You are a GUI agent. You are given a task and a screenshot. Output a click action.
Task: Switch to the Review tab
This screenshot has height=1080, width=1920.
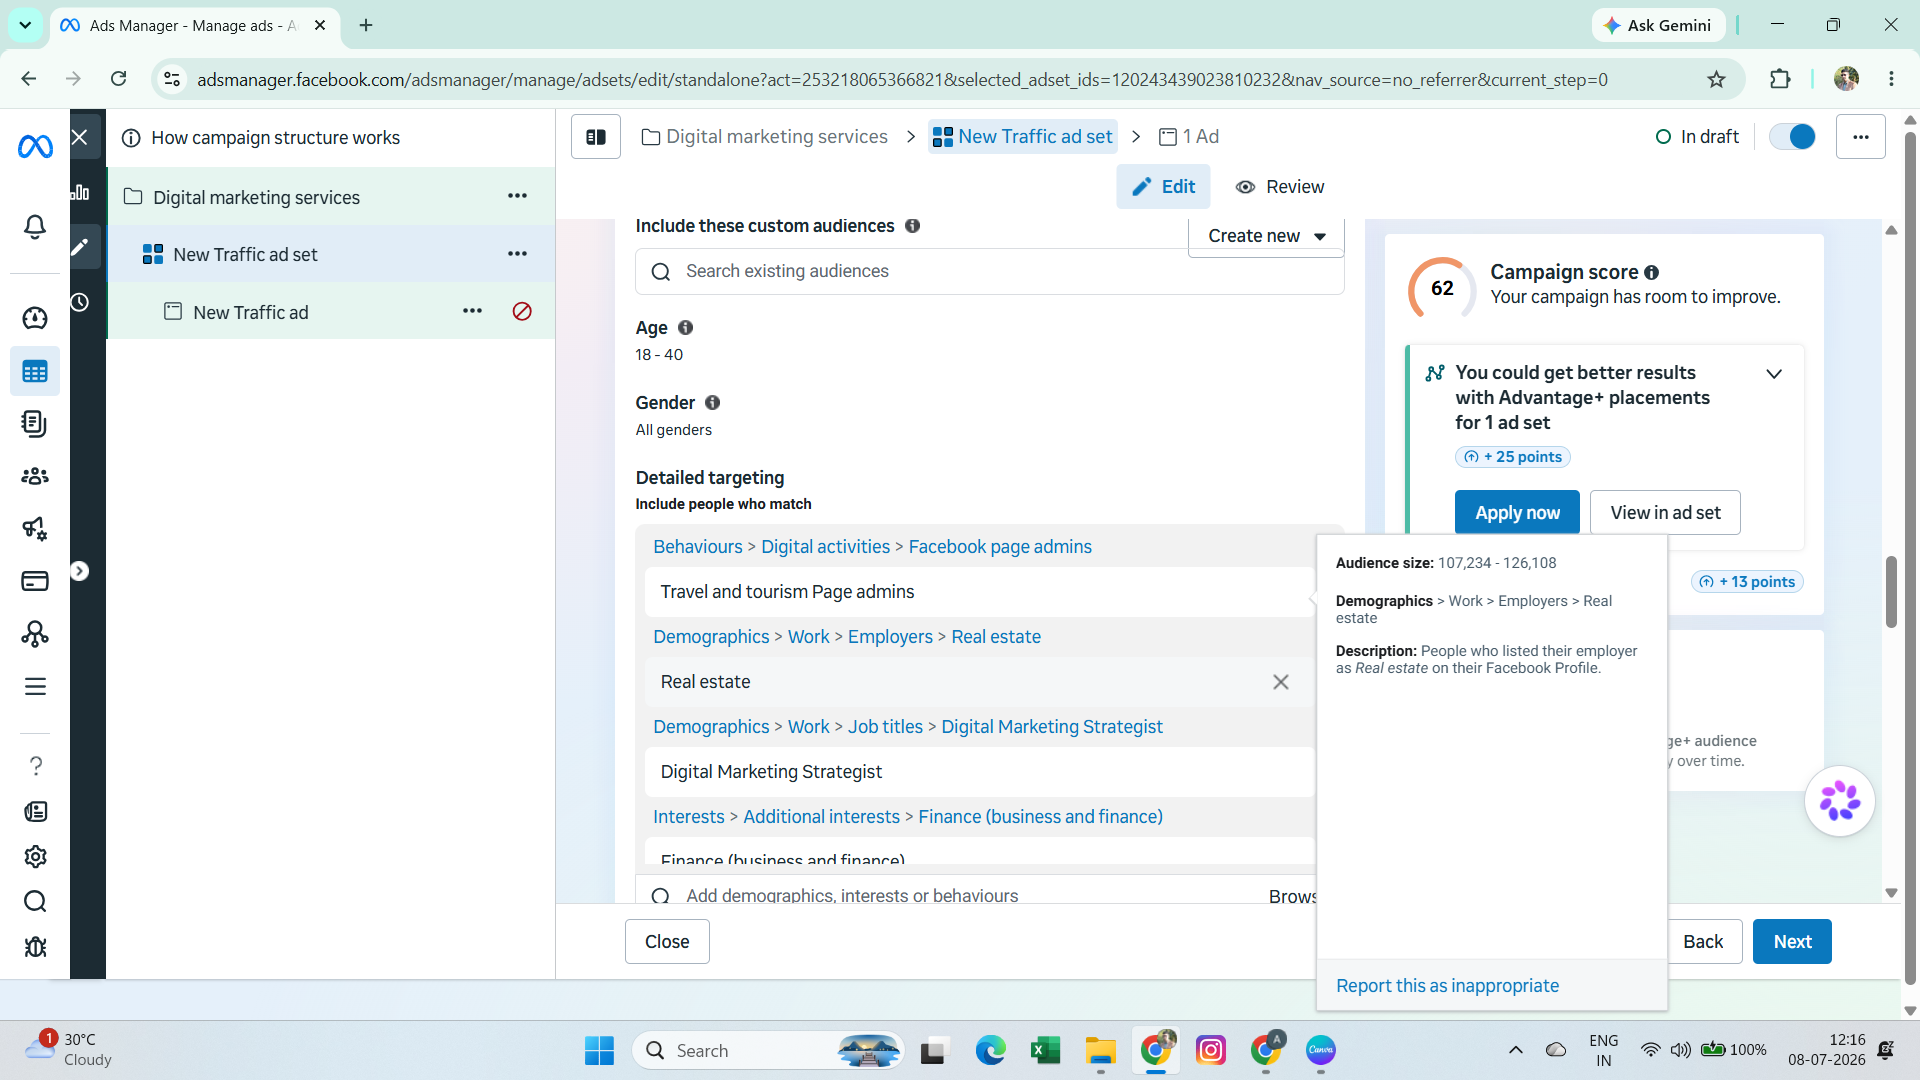(x=1279, y=187)
